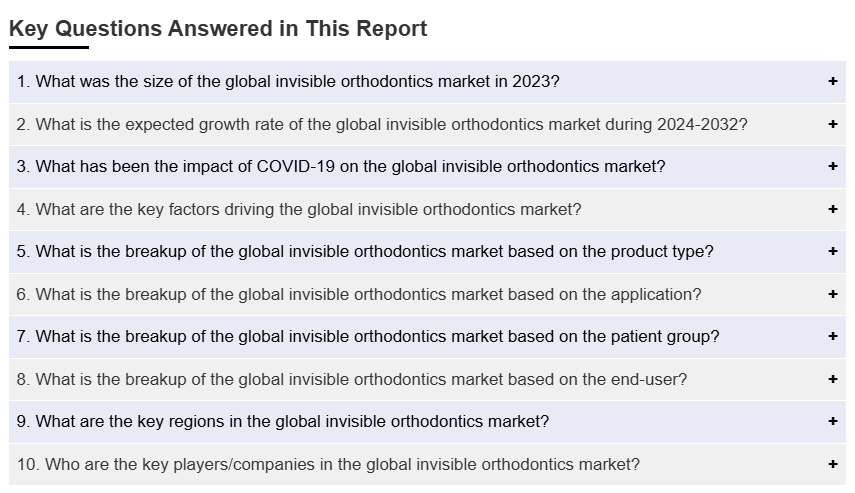
Task: Open question 8 about end-user breakup
Action: point(352,380)
